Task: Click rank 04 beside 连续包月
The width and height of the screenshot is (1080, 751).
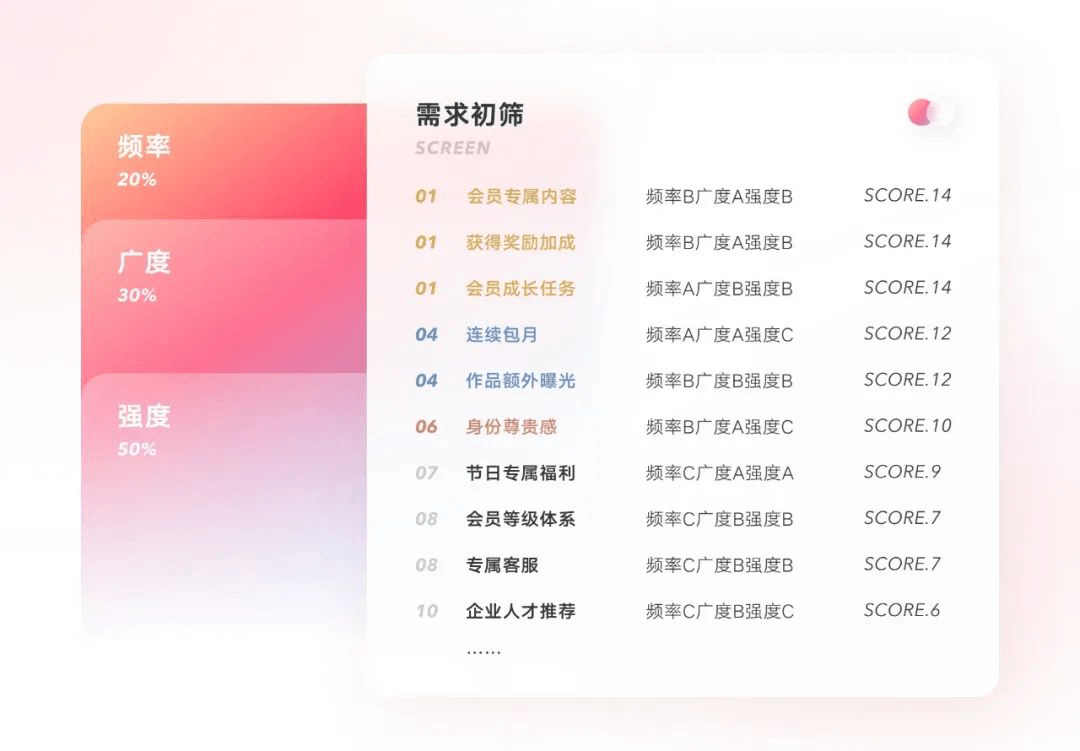Action: (426, 335)
